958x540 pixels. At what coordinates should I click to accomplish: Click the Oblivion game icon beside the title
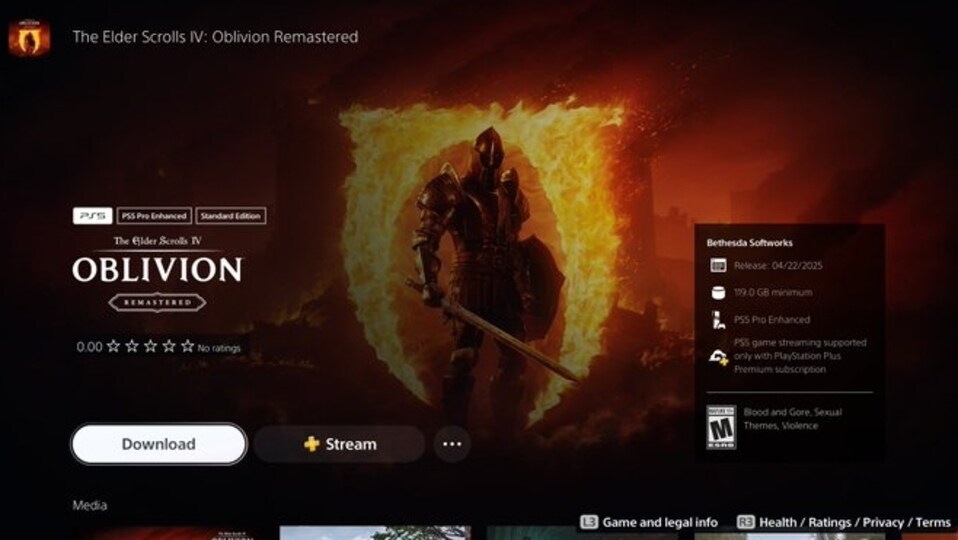29,38
